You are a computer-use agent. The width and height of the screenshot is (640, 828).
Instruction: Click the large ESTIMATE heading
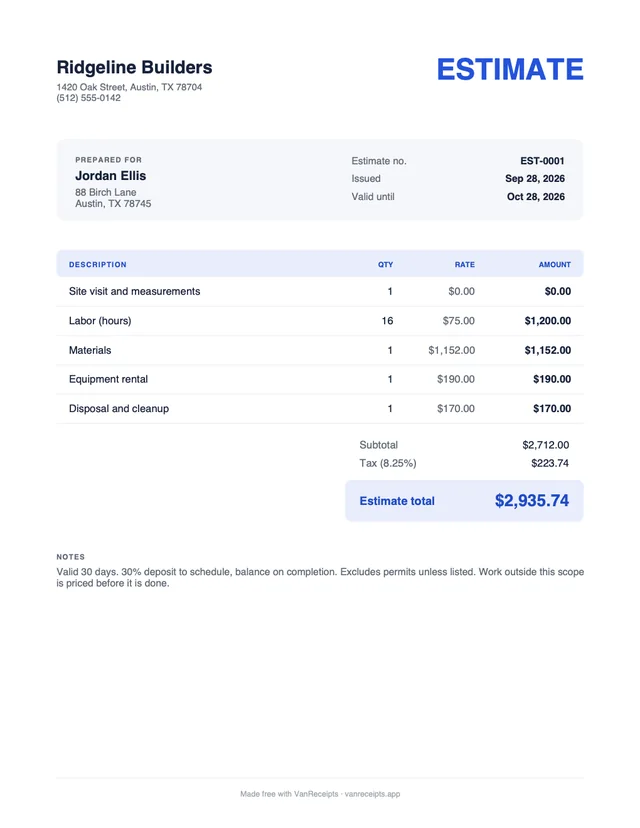pos(510,70)
